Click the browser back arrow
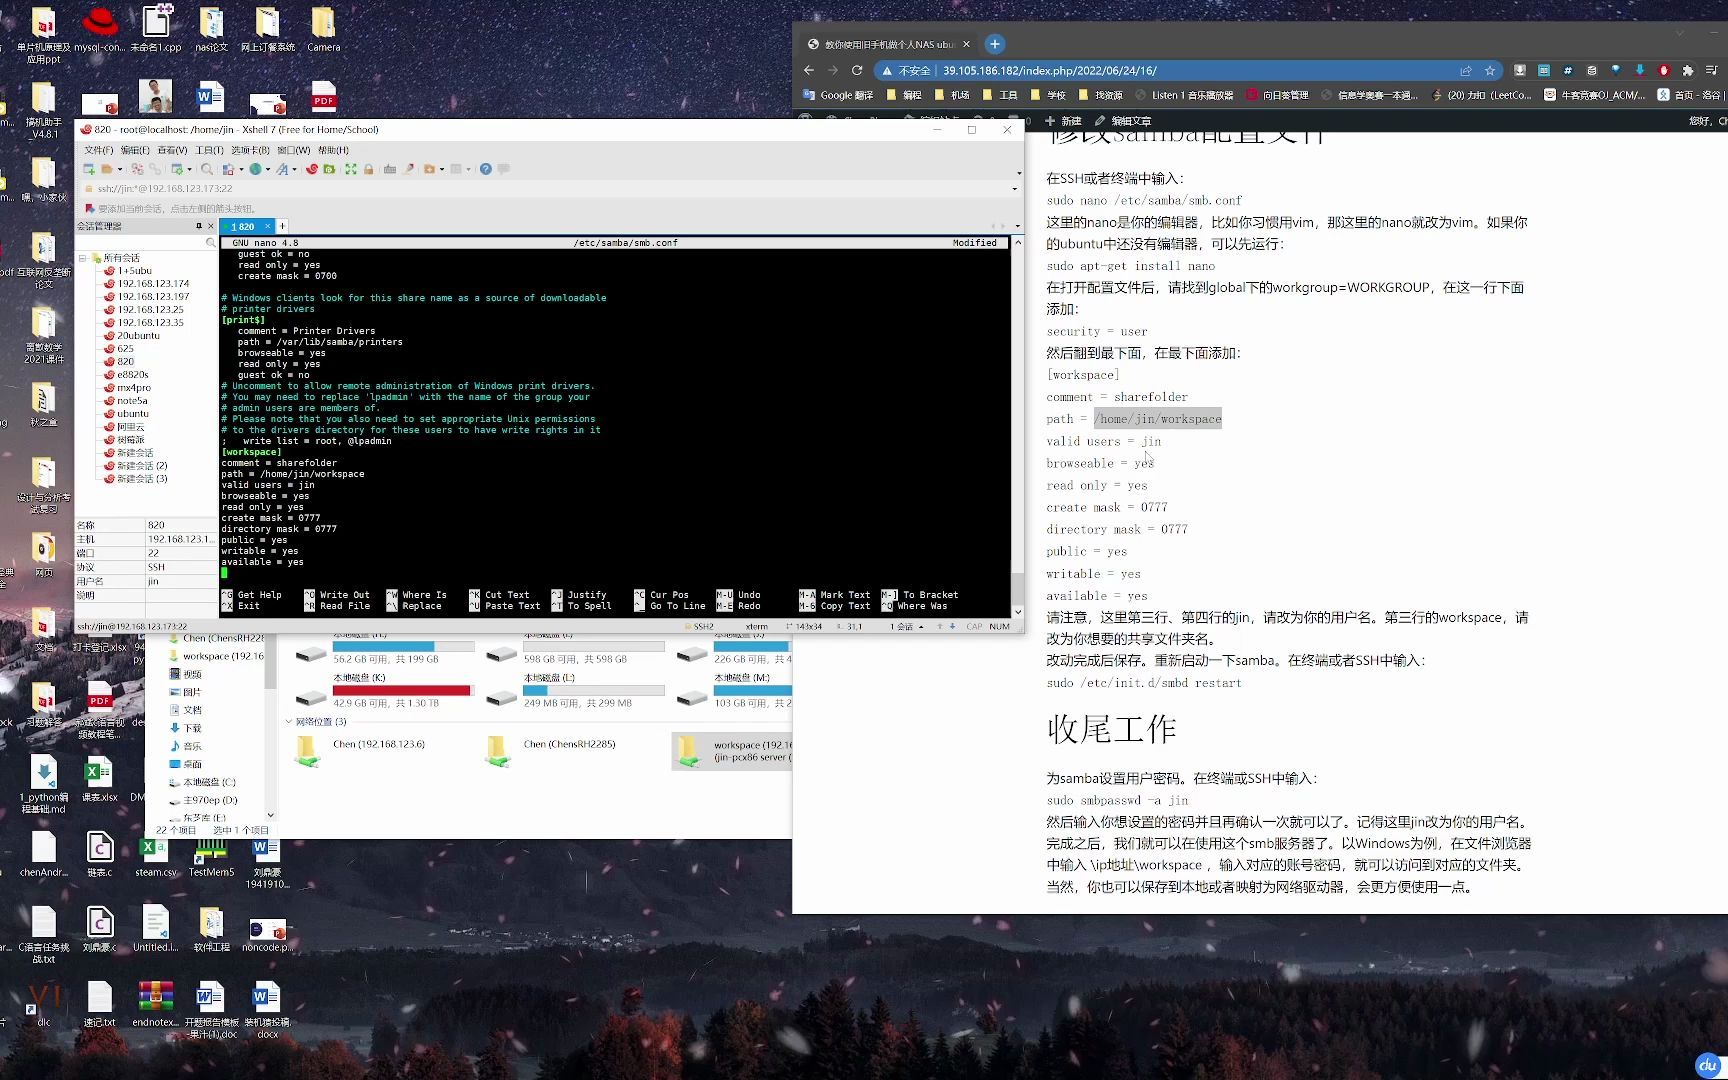The height and width of the screenshot is (1080, 1728). [x=809, y=70]
